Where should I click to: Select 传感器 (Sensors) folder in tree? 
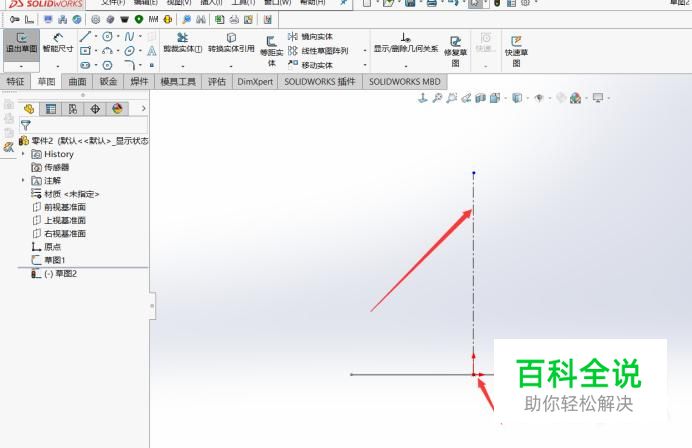click(x=50, y=167)
